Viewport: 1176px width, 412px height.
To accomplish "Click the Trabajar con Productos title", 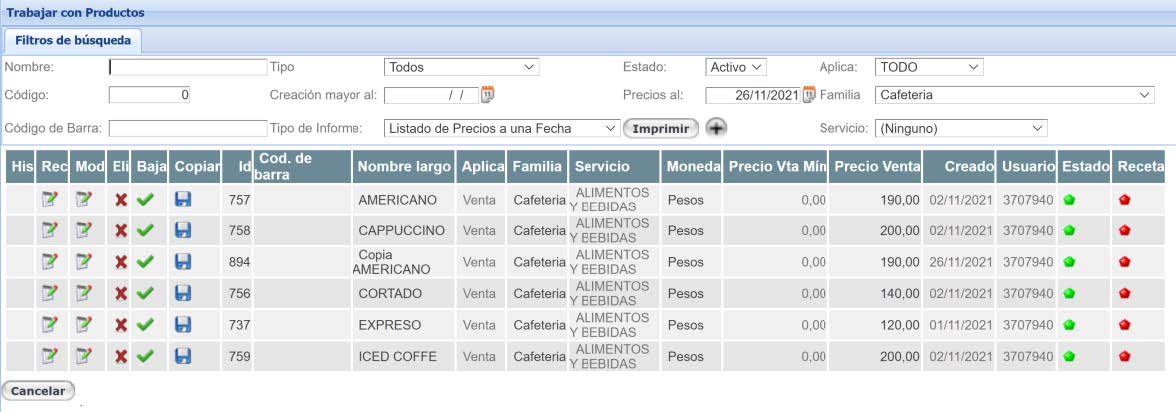I will (75, 13).
